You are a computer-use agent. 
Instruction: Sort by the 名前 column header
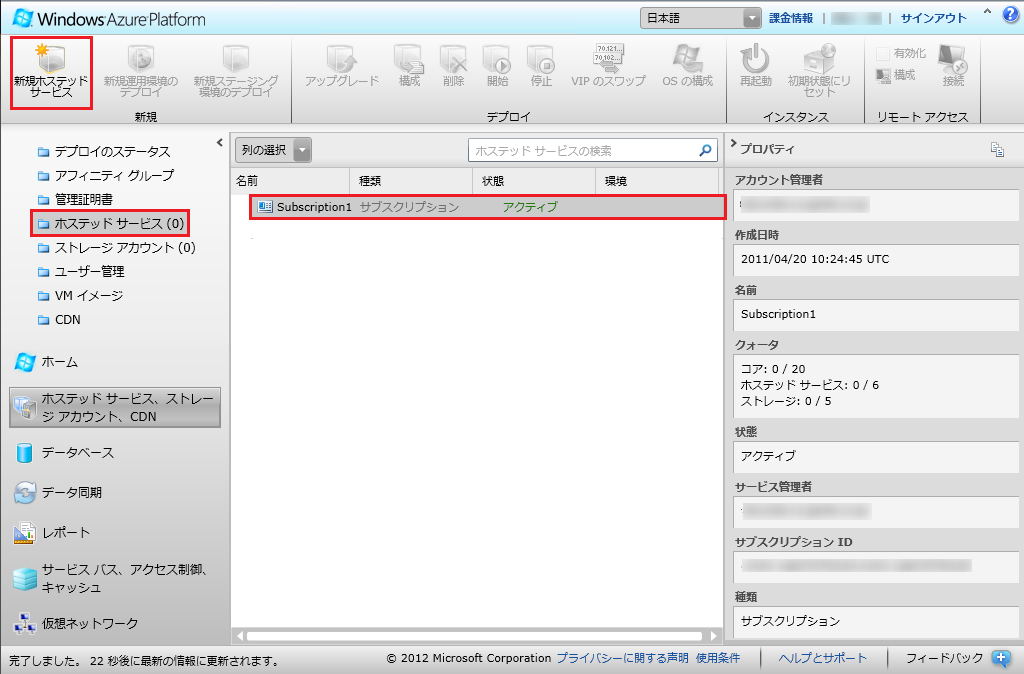291,181
